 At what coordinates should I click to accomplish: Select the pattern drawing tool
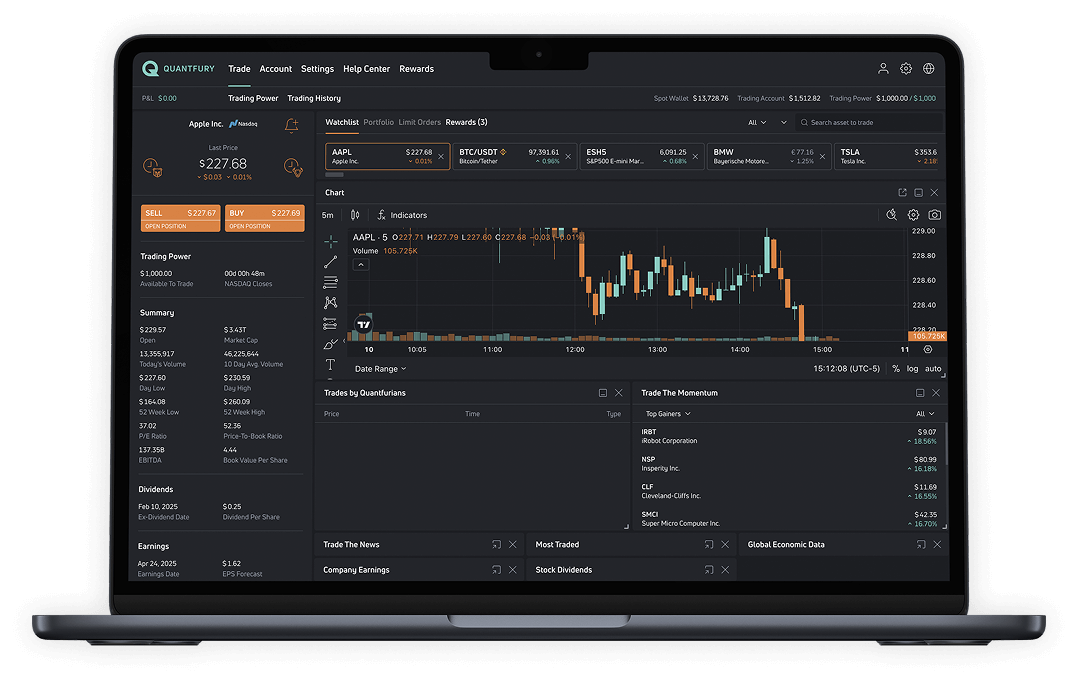click(331, 303)
